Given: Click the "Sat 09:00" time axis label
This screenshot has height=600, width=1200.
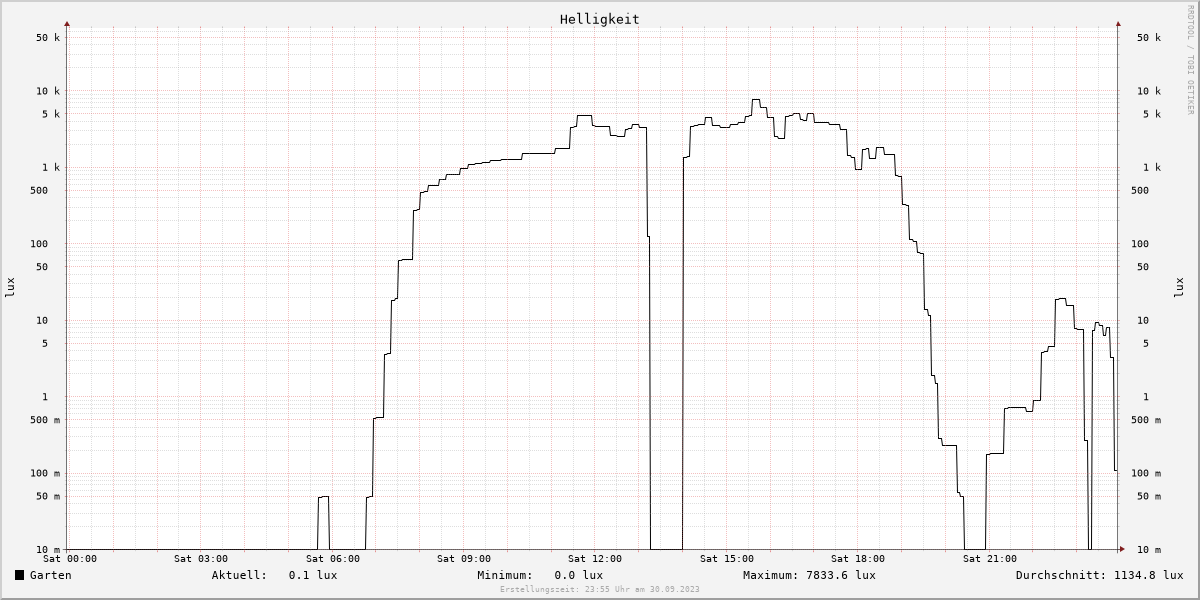Looking at the screenshot, I should pos(464,559).
